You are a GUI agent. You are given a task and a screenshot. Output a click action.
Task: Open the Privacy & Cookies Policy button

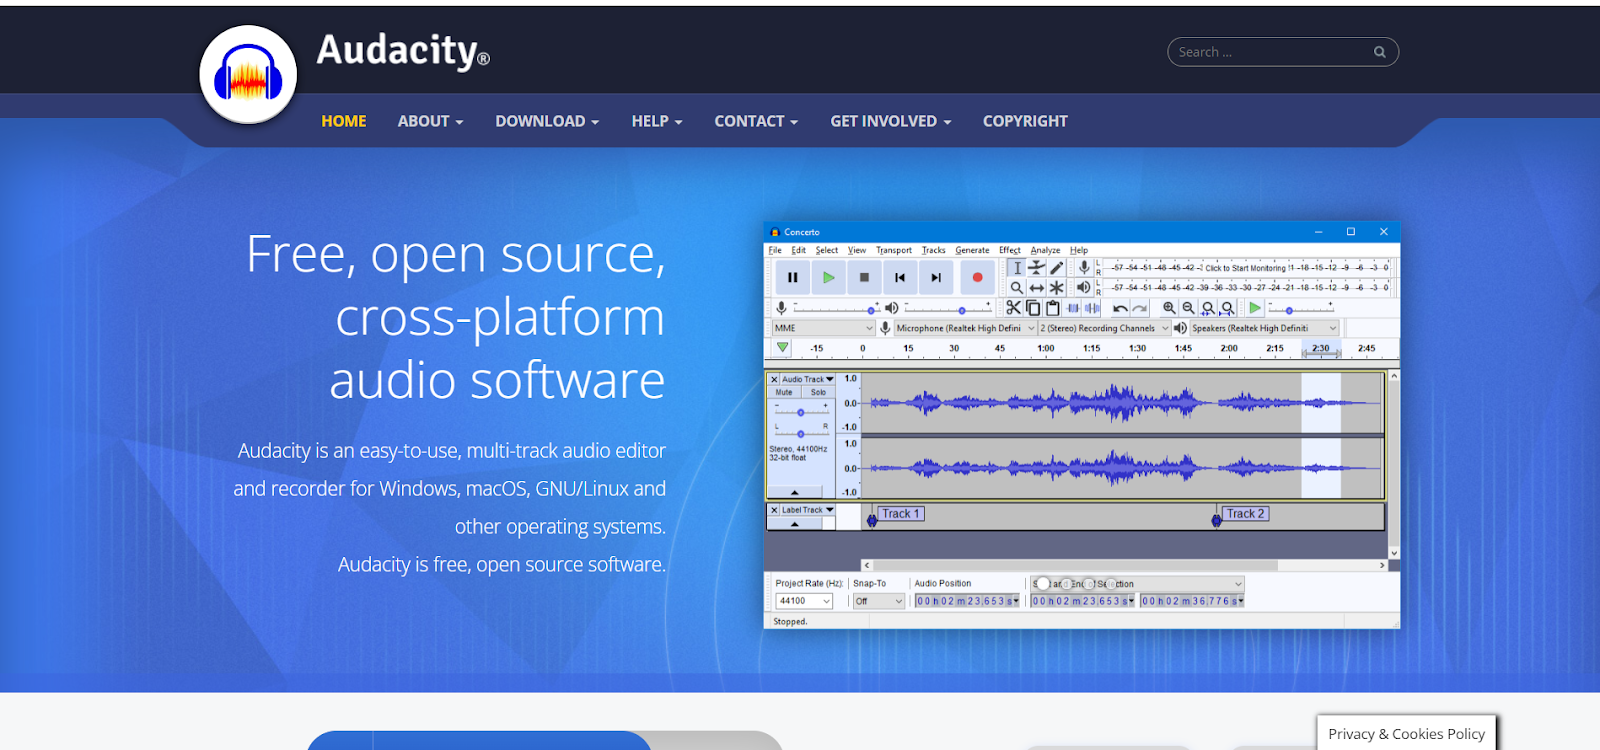1406,733
